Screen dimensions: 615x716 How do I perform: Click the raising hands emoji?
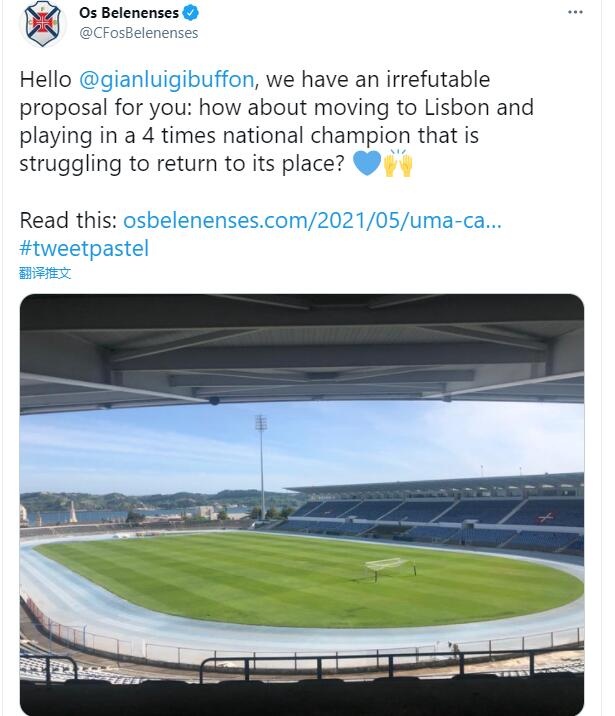(398, 164)
